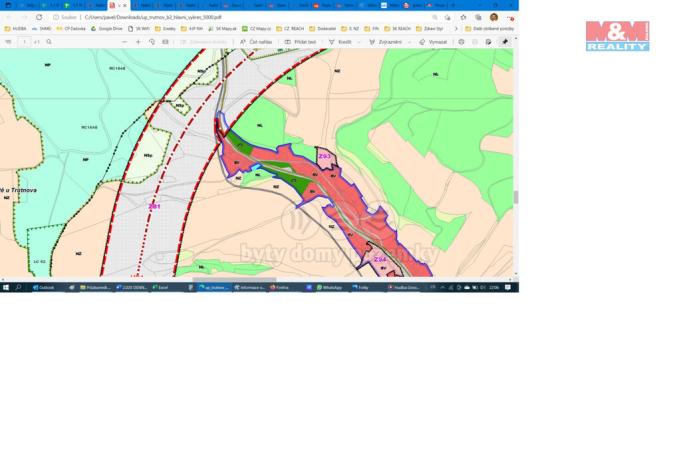Screen dimensions: 681x468
Task: Expand the bookmarks bar overflow chevron
Action: [x=455, y=29]
